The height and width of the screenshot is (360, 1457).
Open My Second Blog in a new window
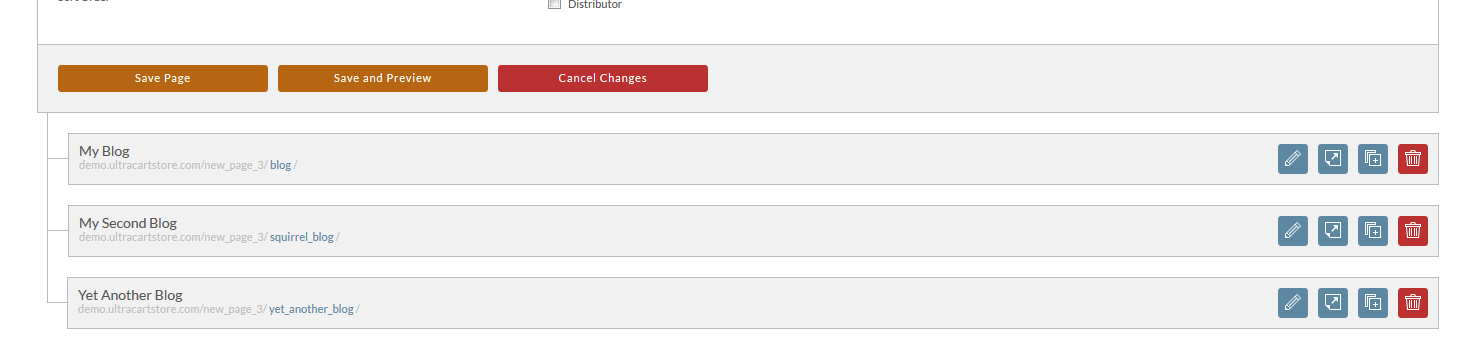click(1333, 231)
